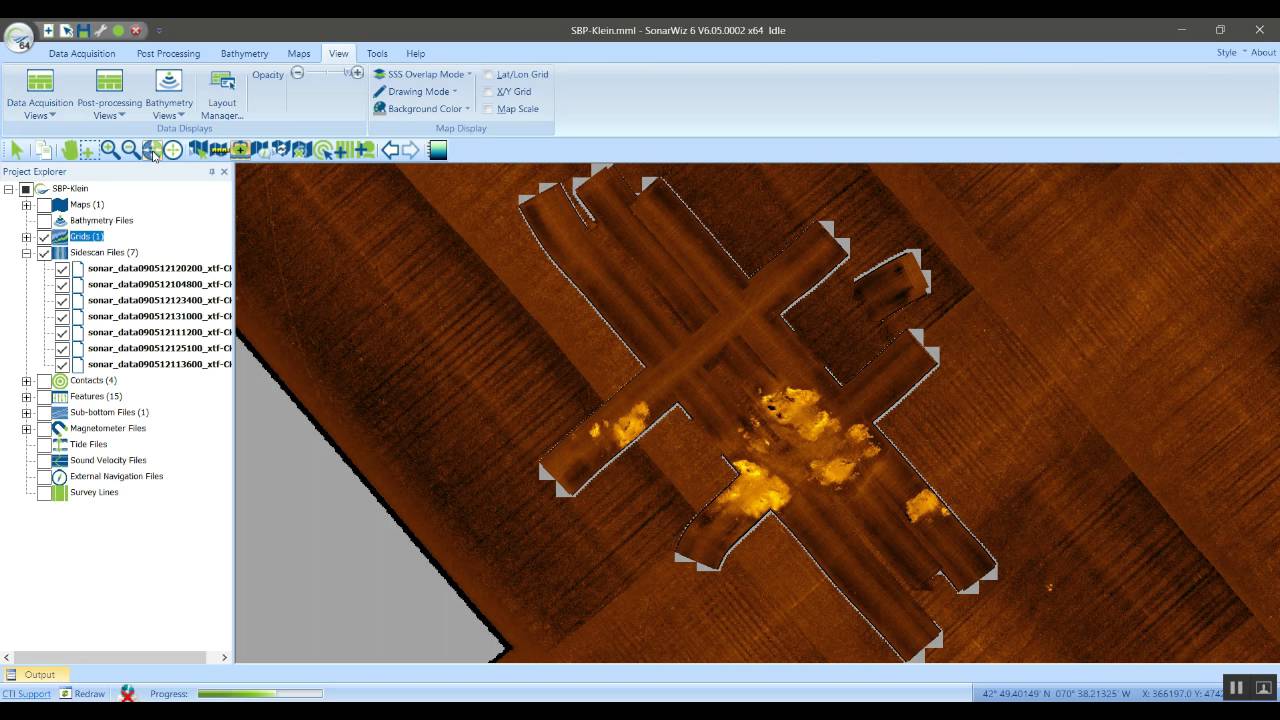Click the quick access open-with-cursor icon
Viewport: 1280px width, 720px height.
[x=66, y=30]
